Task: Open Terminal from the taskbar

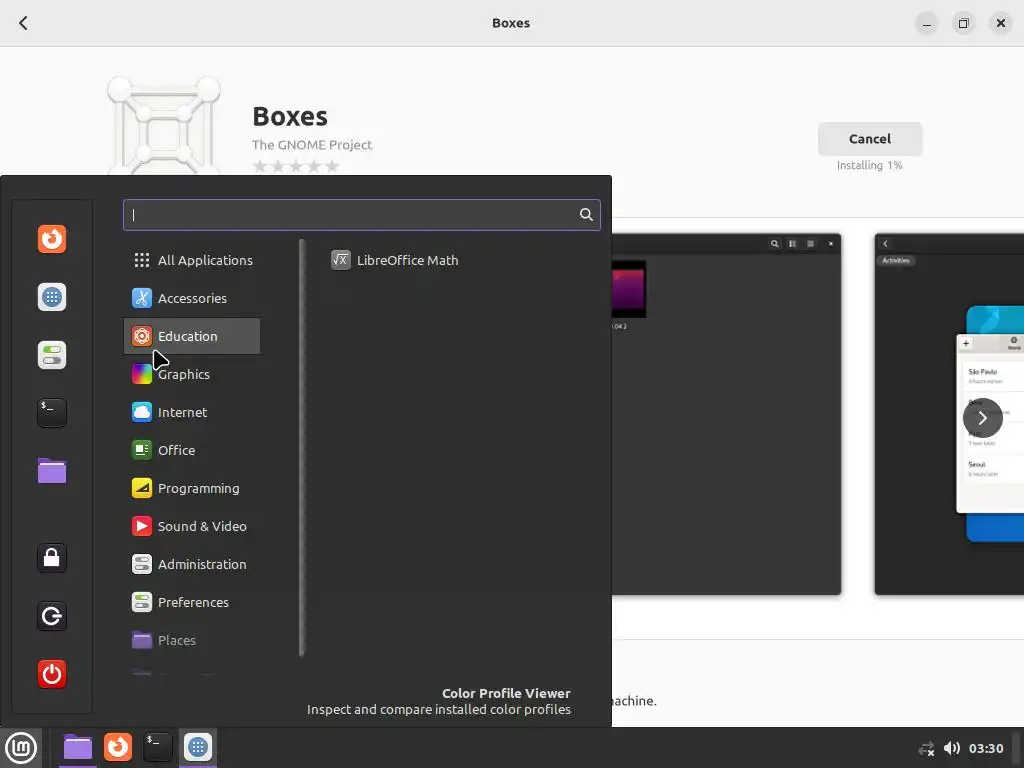Action: 157,747
